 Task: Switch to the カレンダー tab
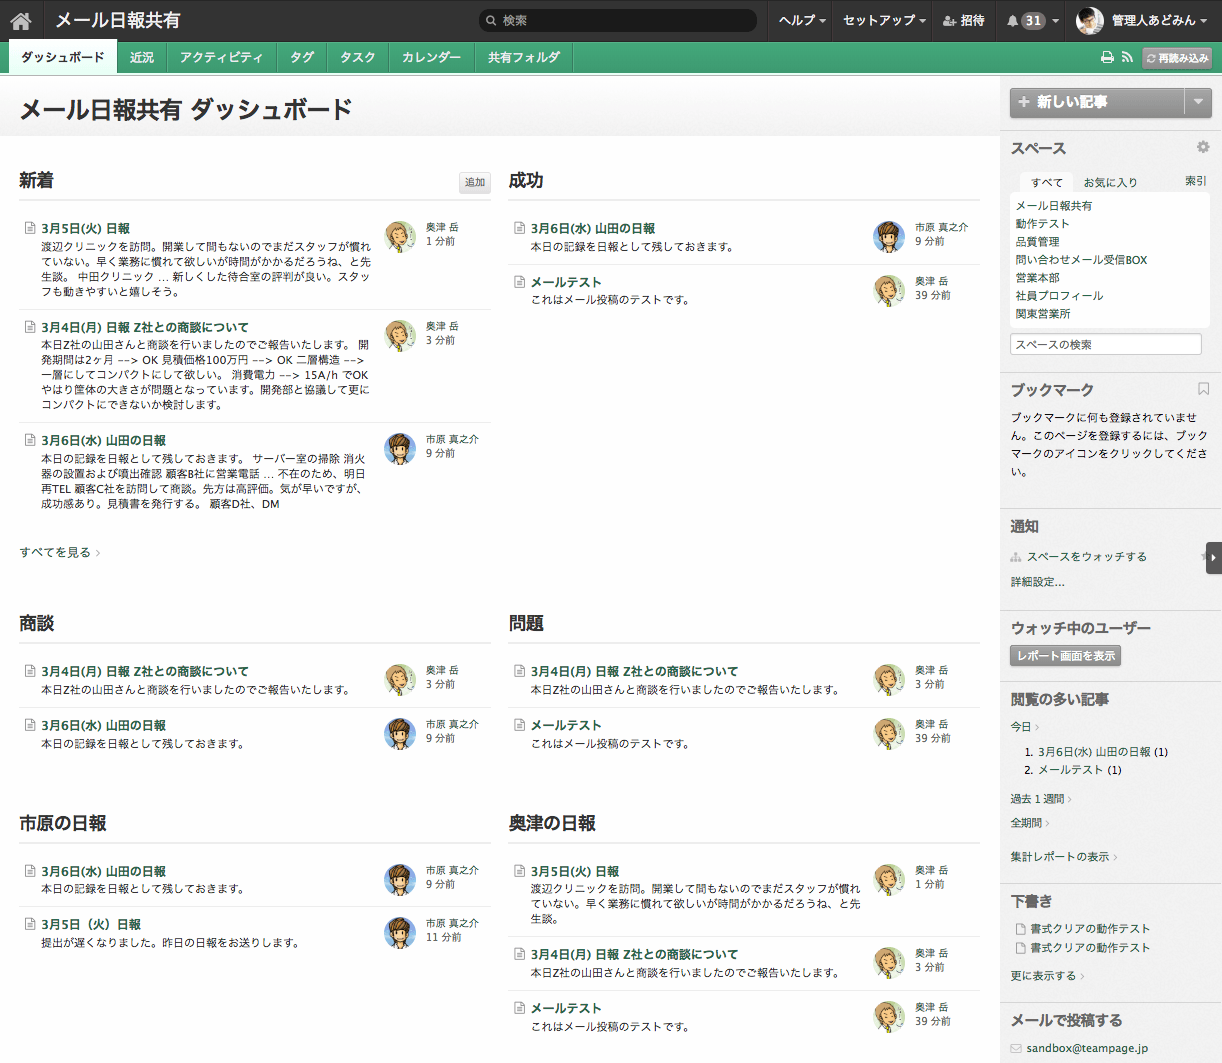431,58
